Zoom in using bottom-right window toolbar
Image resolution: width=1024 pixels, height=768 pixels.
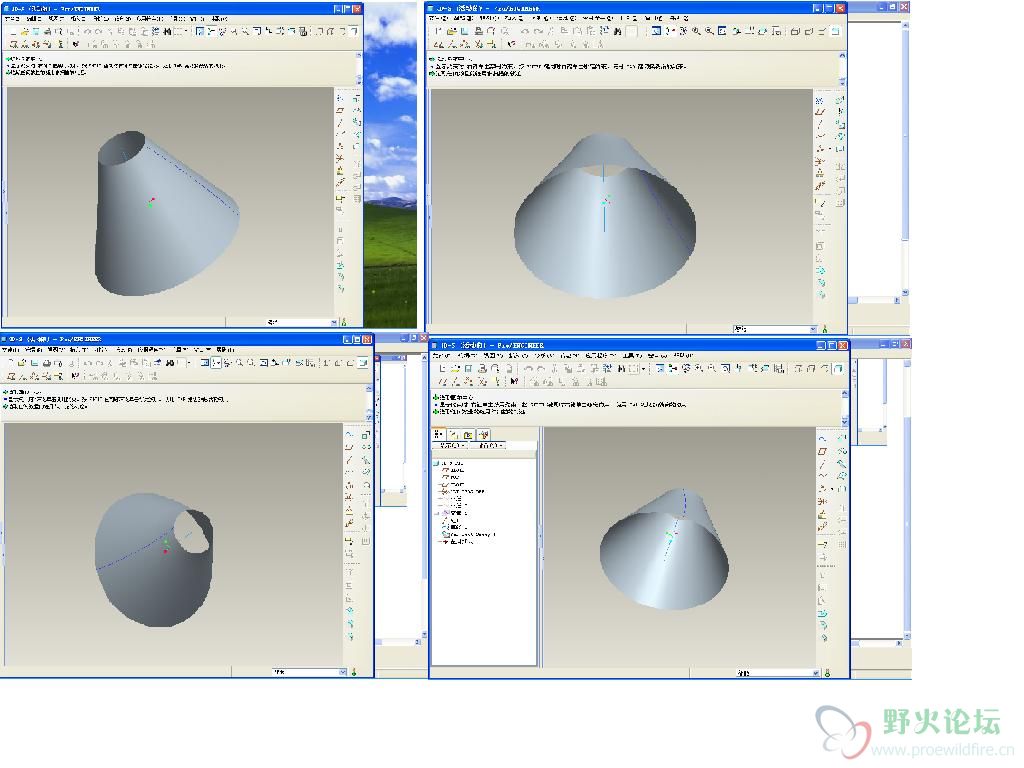click(x=699, y=368)
